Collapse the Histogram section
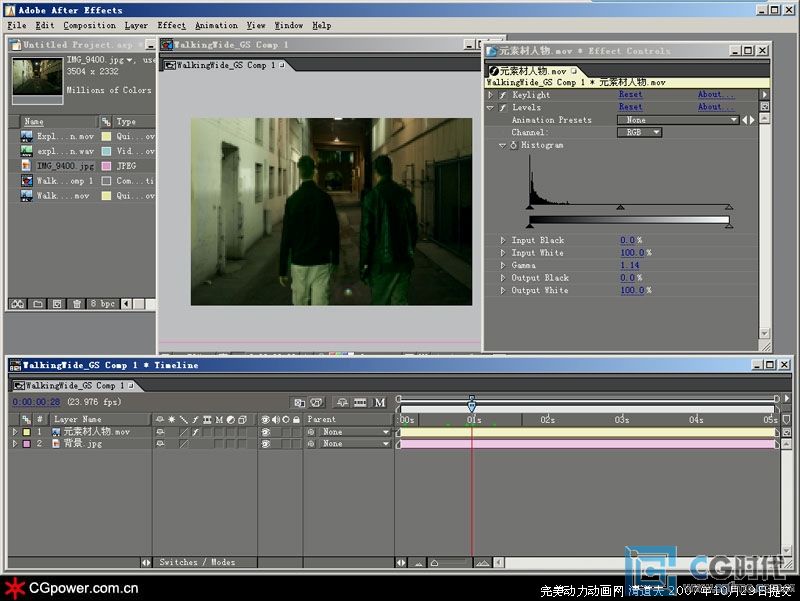Viewport: 800px width, 601px height. [503, 145]
